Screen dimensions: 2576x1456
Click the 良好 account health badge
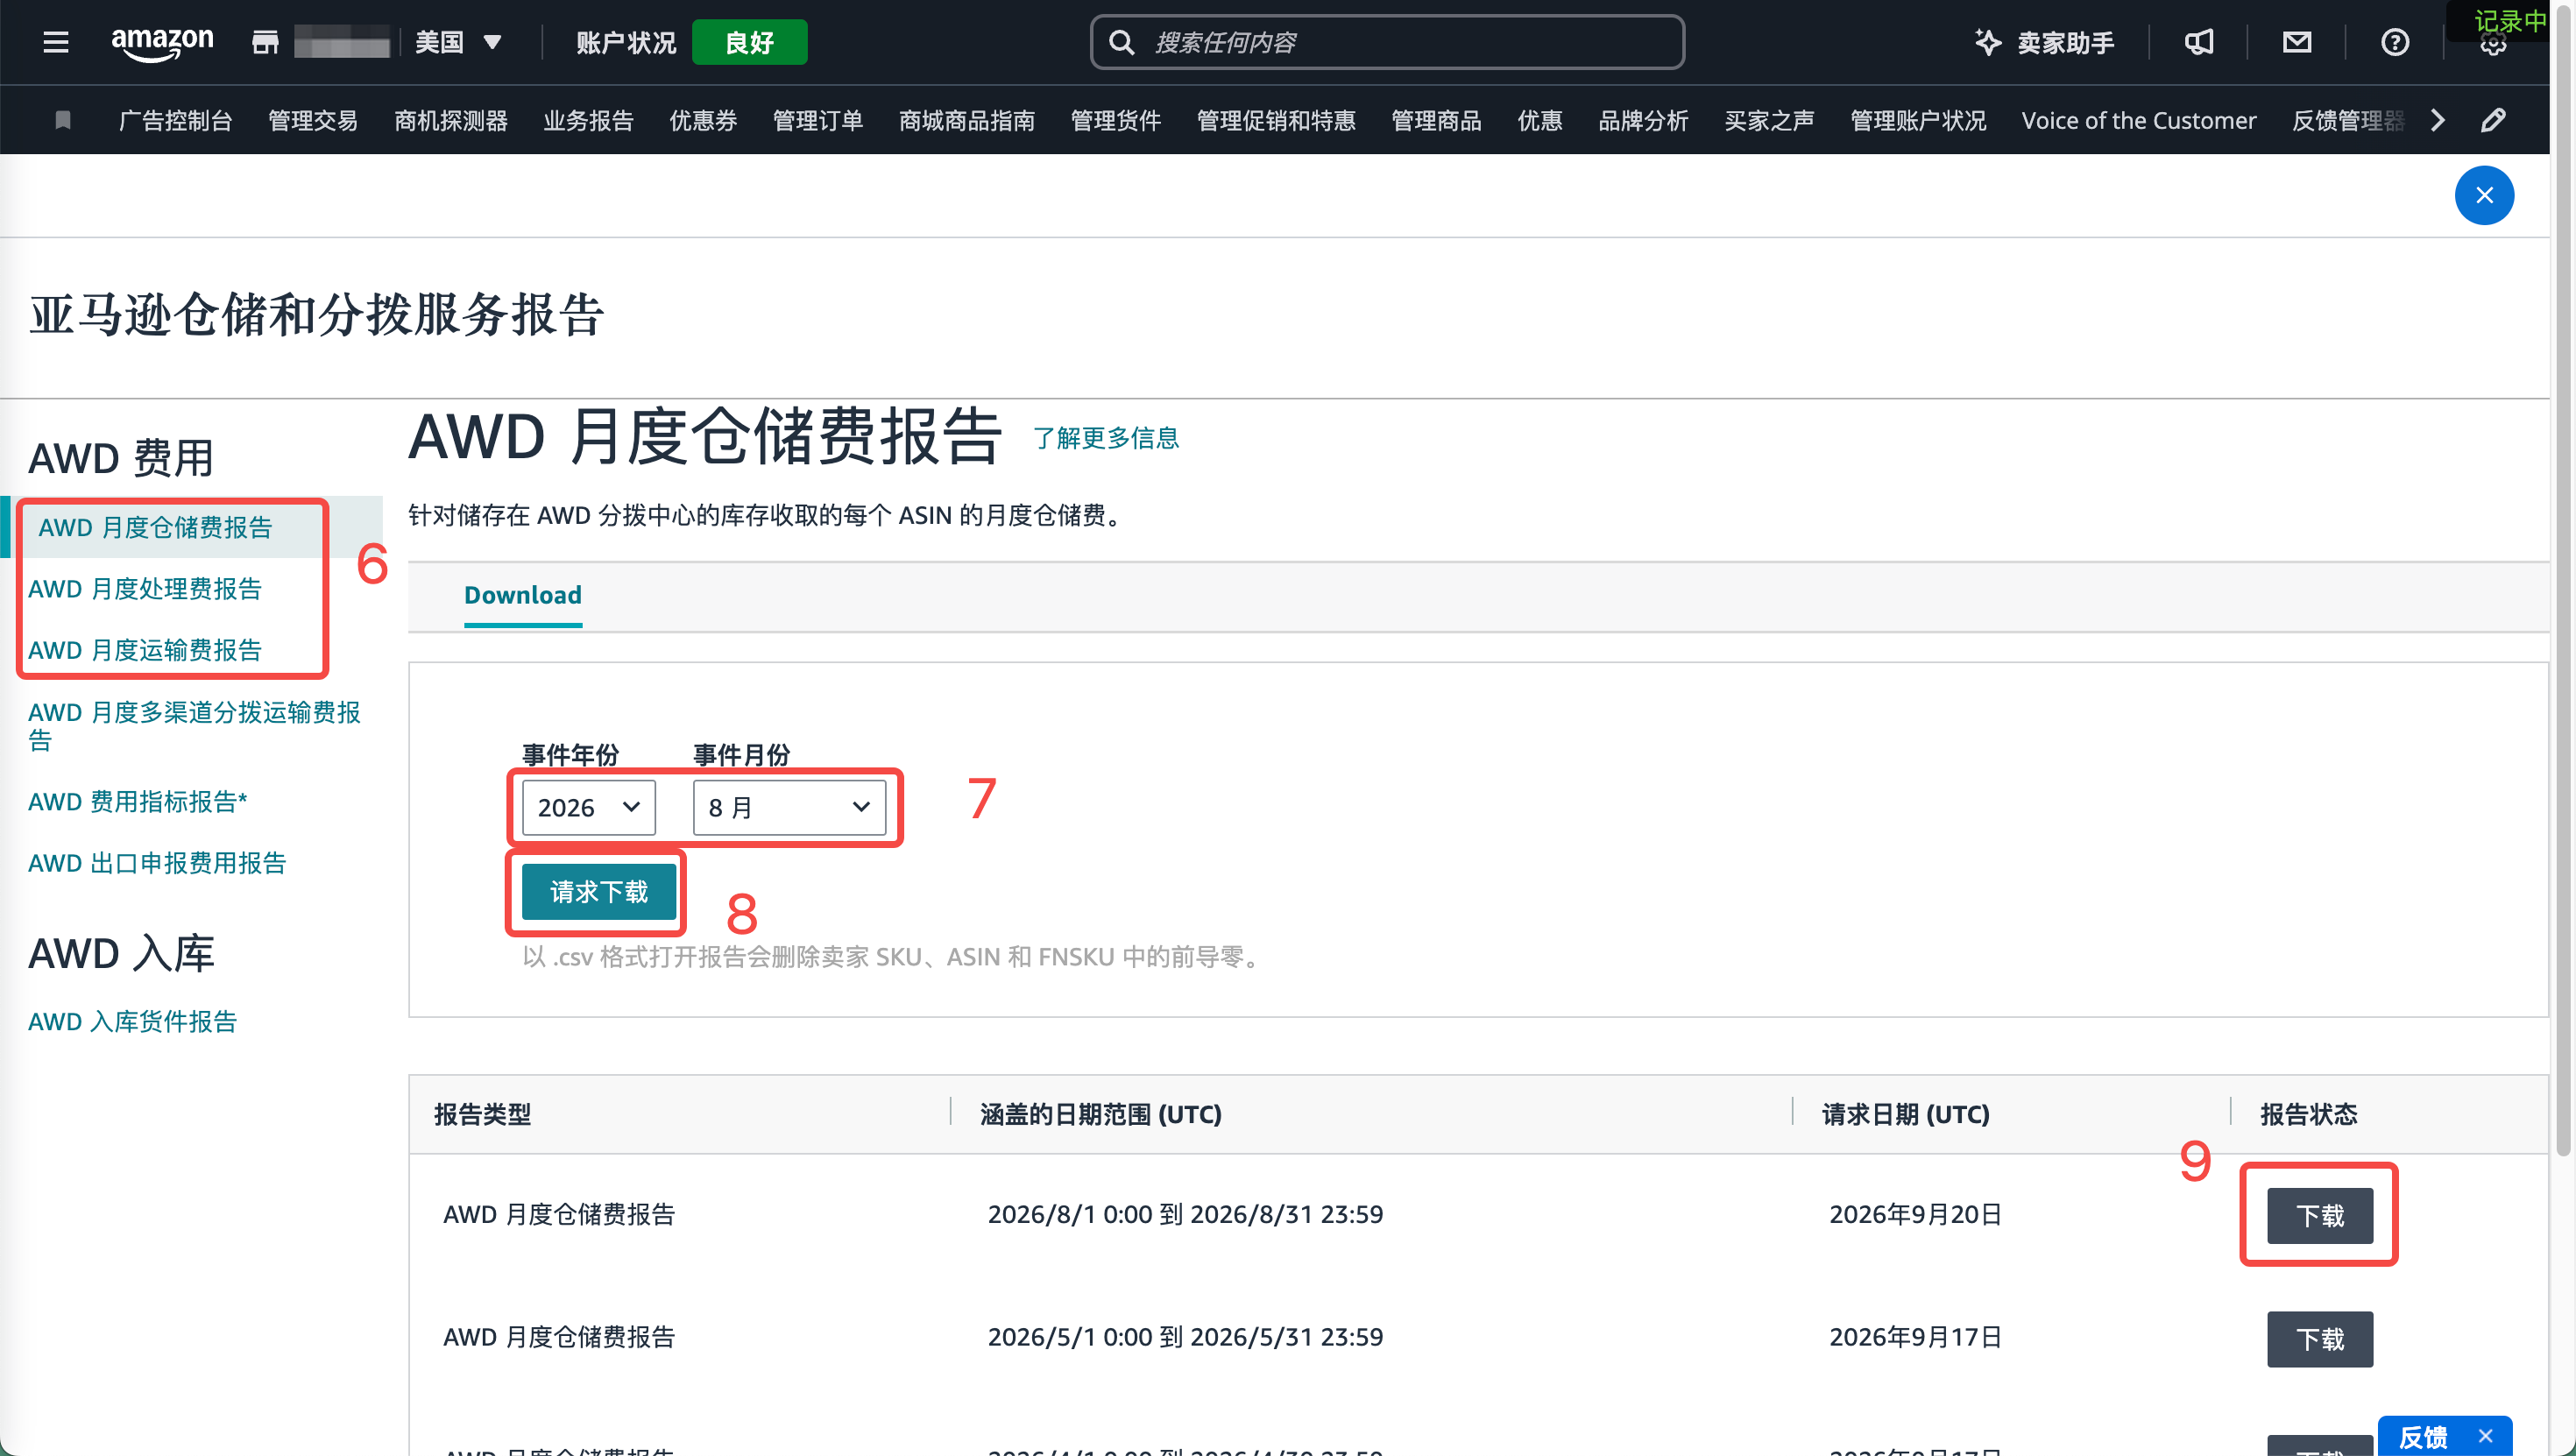point(749,42)
